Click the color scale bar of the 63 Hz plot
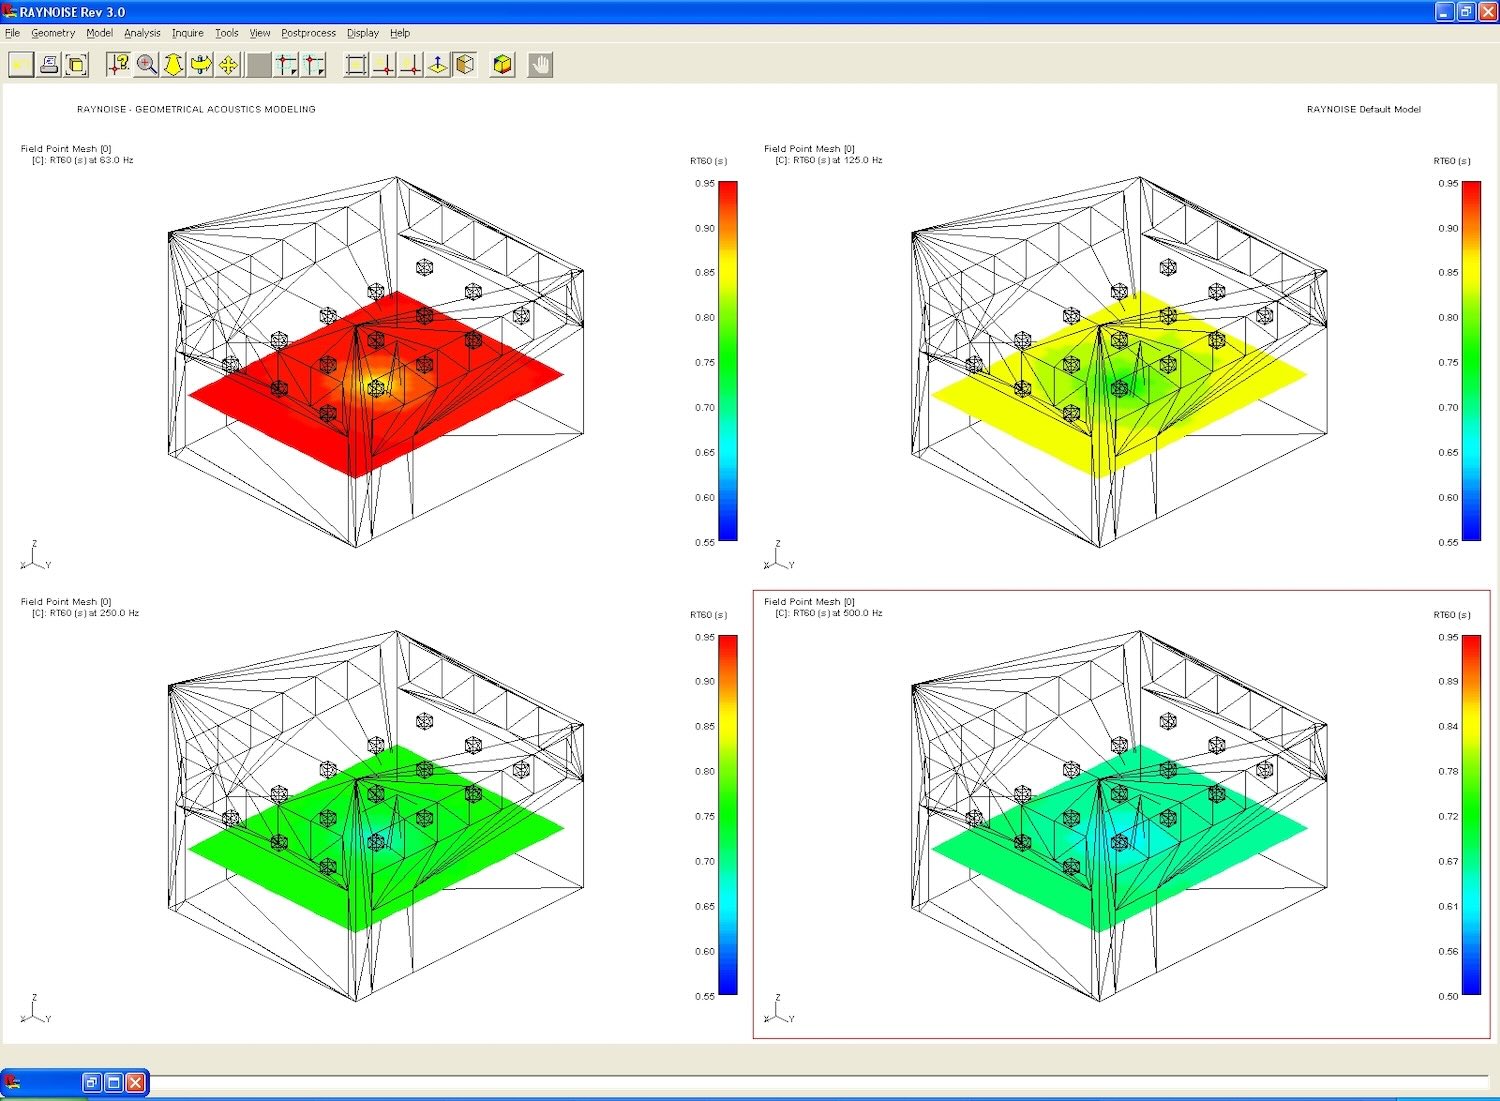 (x=728, y=361)
